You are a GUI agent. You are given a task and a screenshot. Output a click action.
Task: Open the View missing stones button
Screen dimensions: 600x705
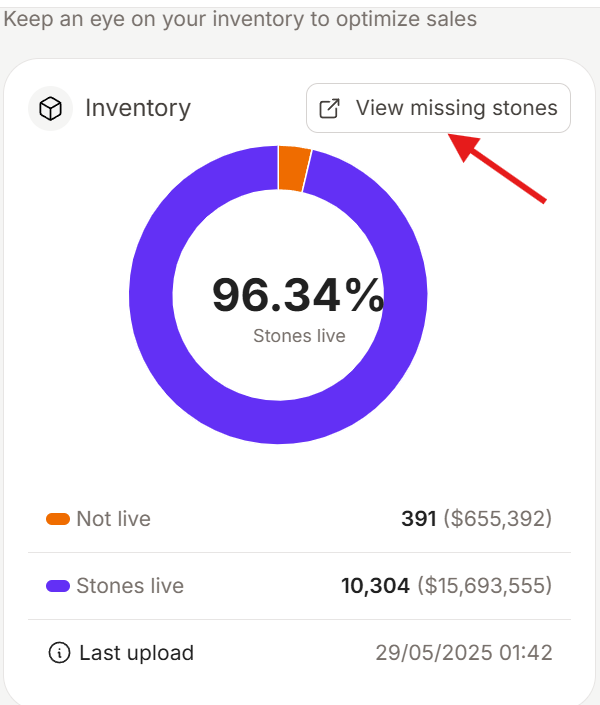[439, 108]
